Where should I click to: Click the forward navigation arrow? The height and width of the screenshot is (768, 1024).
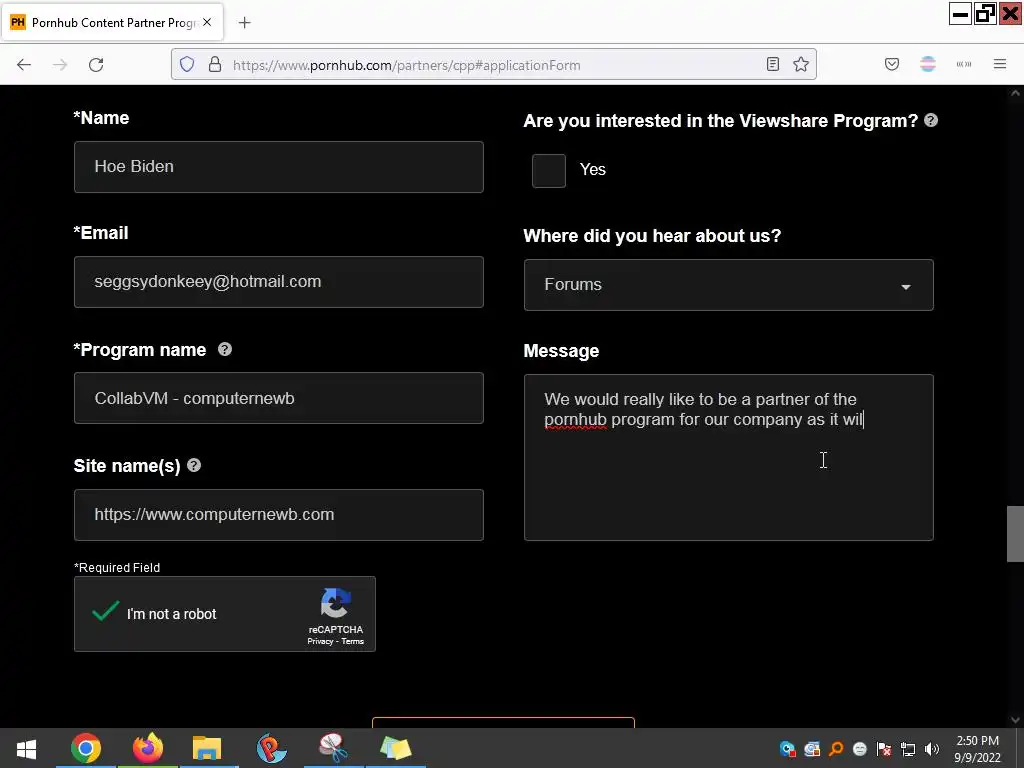pyautogui.click(x=60, y=65)
